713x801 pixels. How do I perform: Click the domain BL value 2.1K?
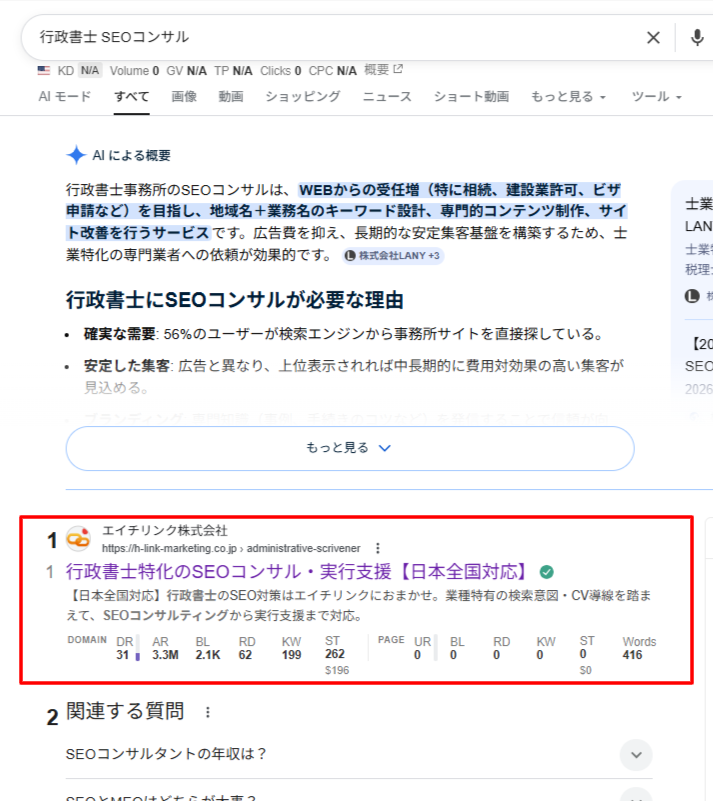pos(208,655)
